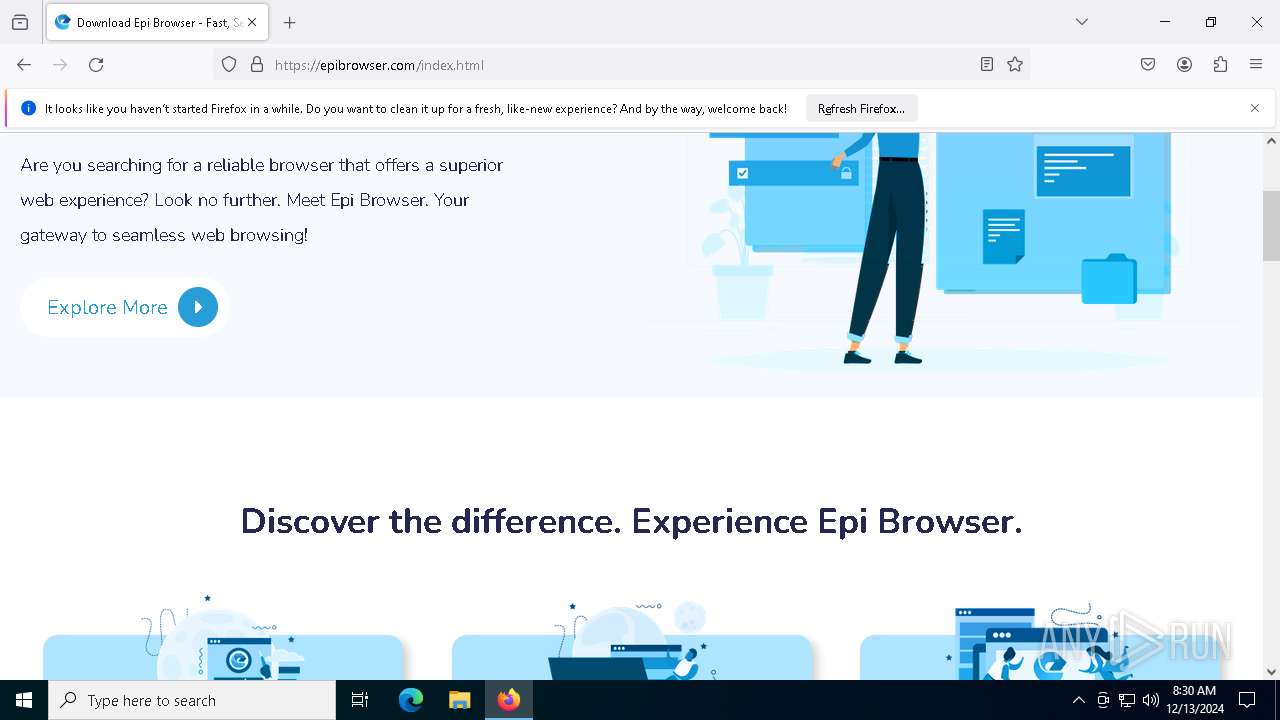Reload the current page
This screenshot has height=720, width=1280.
coord(96,65)
